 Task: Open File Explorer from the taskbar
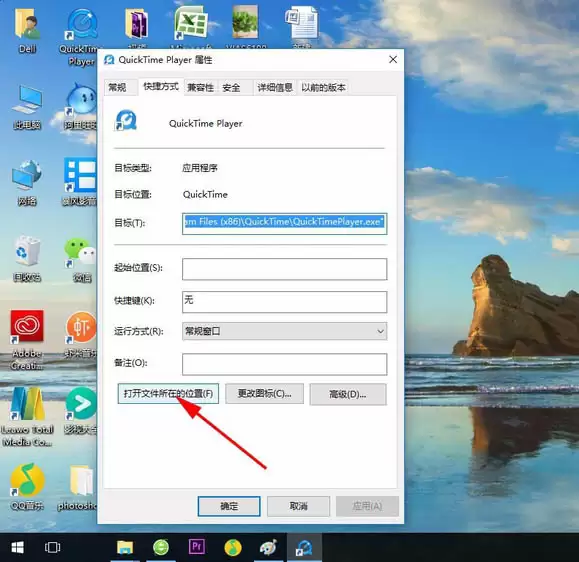pos(125,547)
